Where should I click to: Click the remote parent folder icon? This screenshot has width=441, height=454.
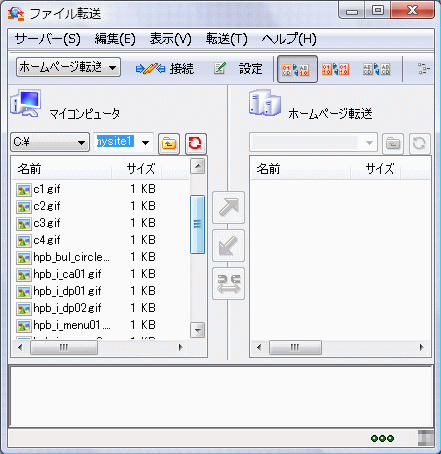coord(393,144)
